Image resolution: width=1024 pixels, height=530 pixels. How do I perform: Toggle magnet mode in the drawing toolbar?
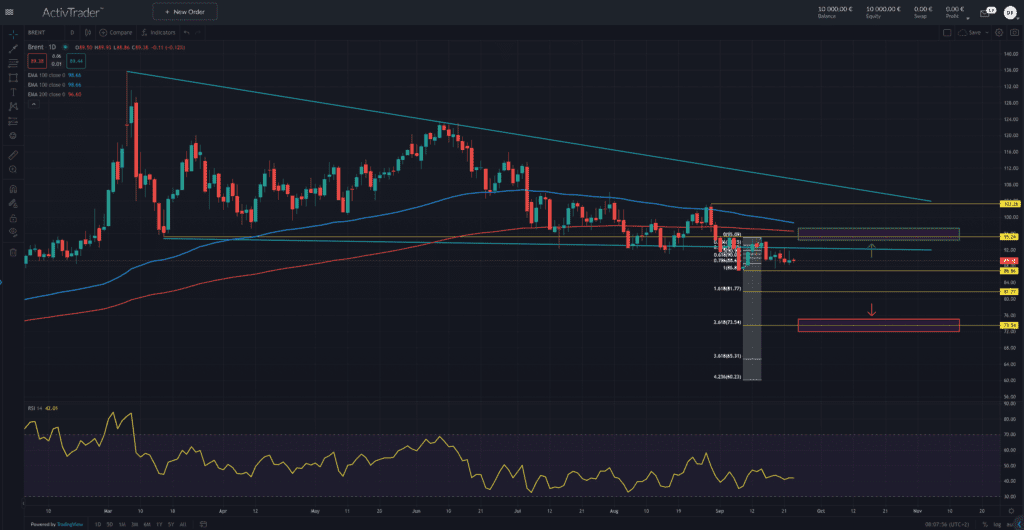pyautogui.click(x=12, y=189)
